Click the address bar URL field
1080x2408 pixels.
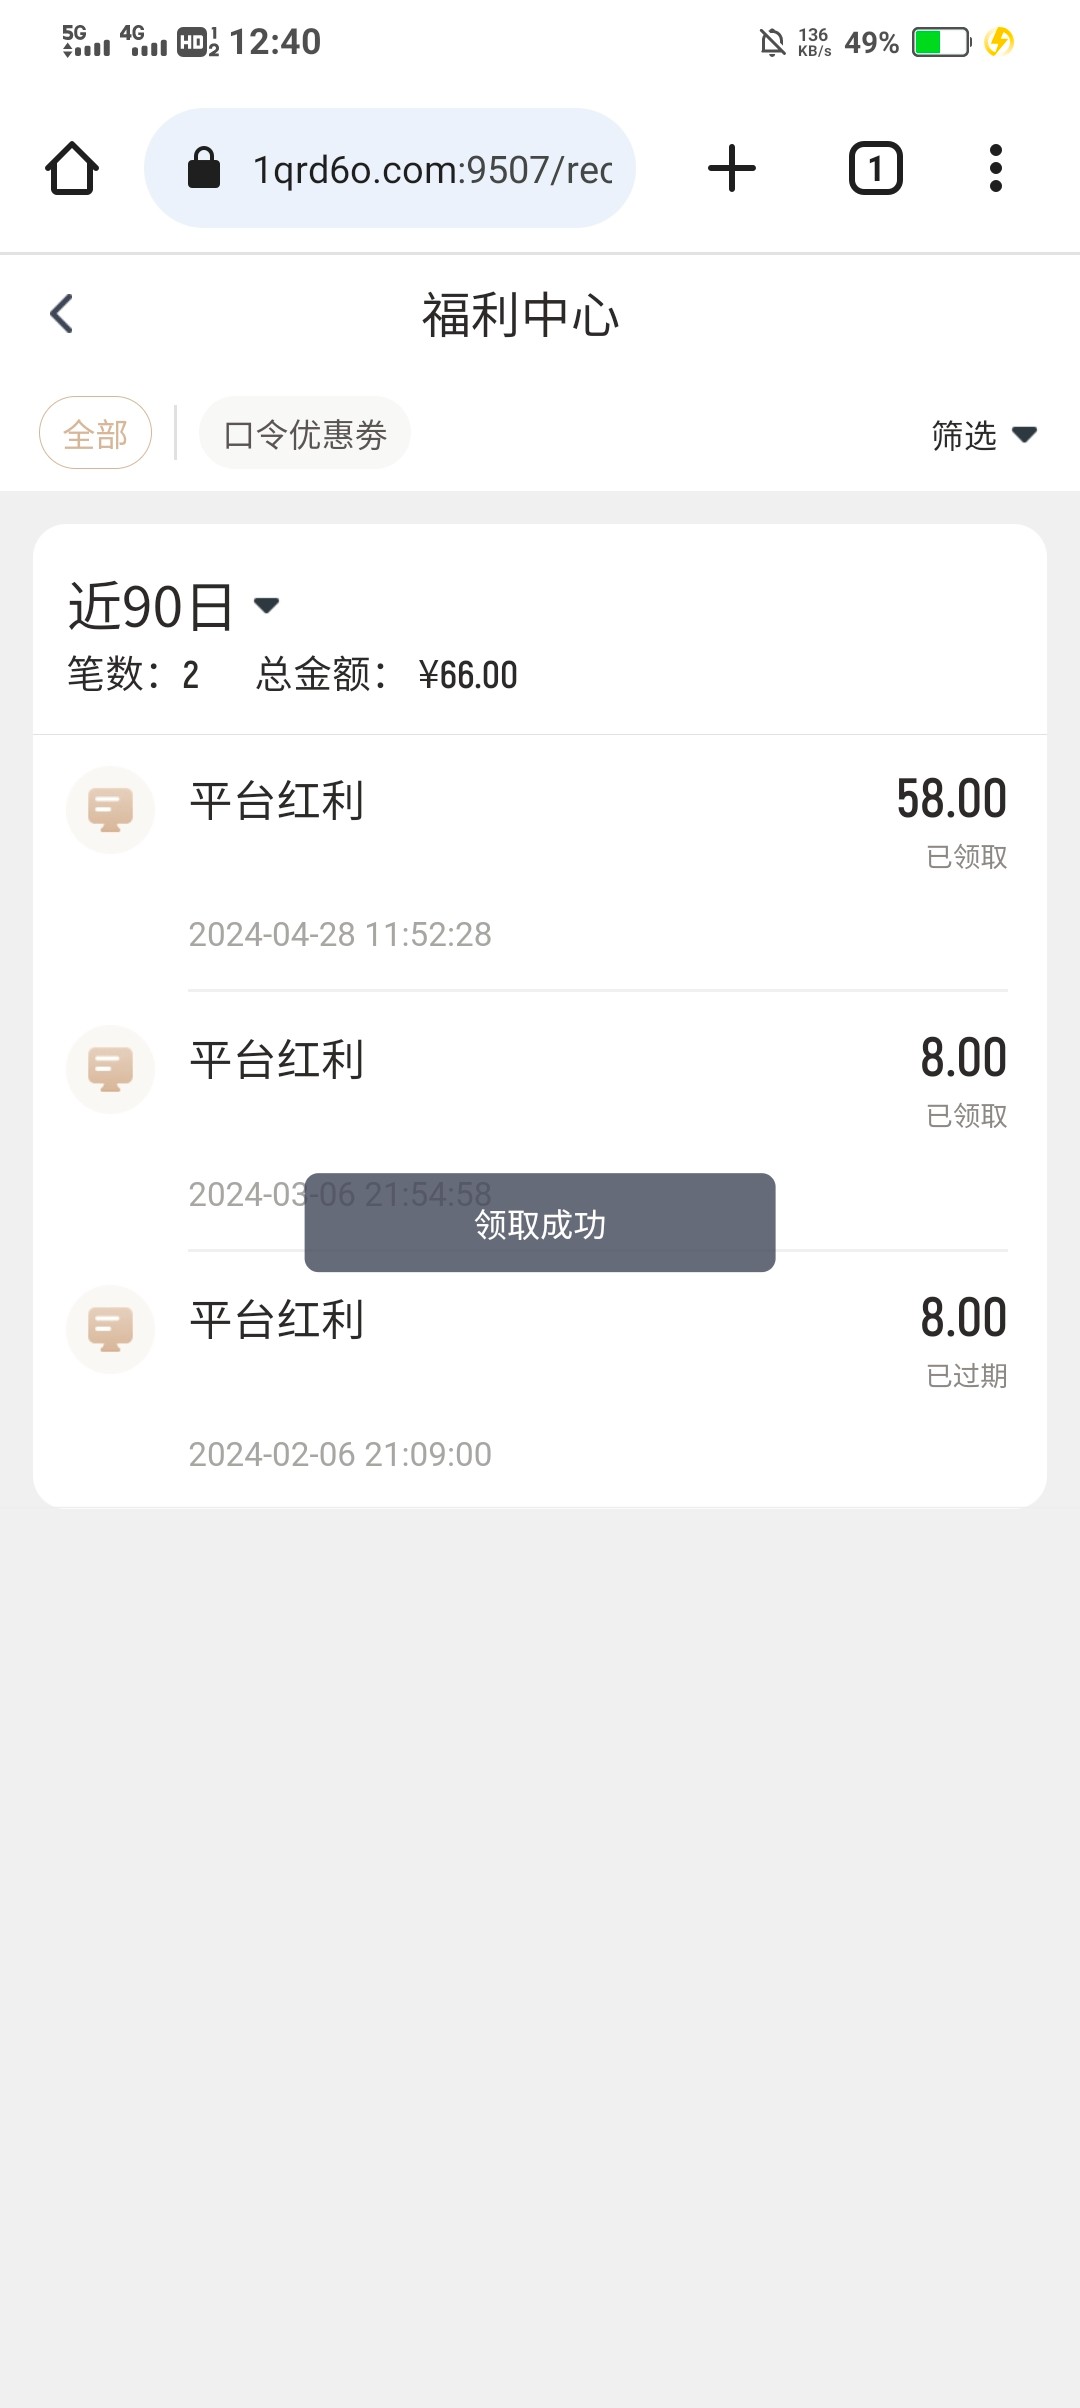432,170
